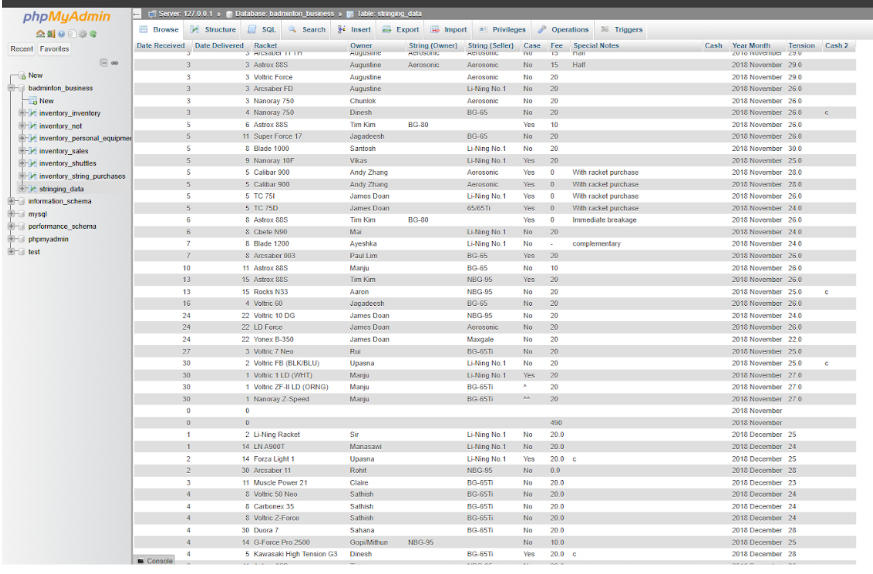This screenshot has height=574, width=873.
Task: Open inventory_personal_equipment table from tree
Action: click(x=85, y=138)
